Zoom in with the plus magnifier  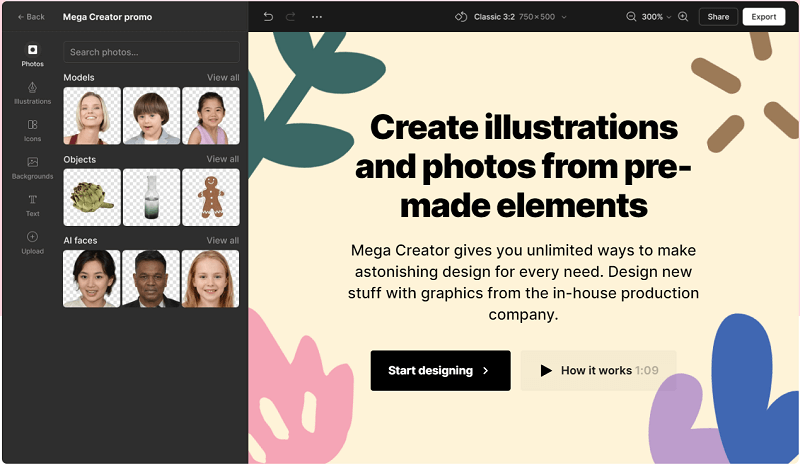[683, 17]
